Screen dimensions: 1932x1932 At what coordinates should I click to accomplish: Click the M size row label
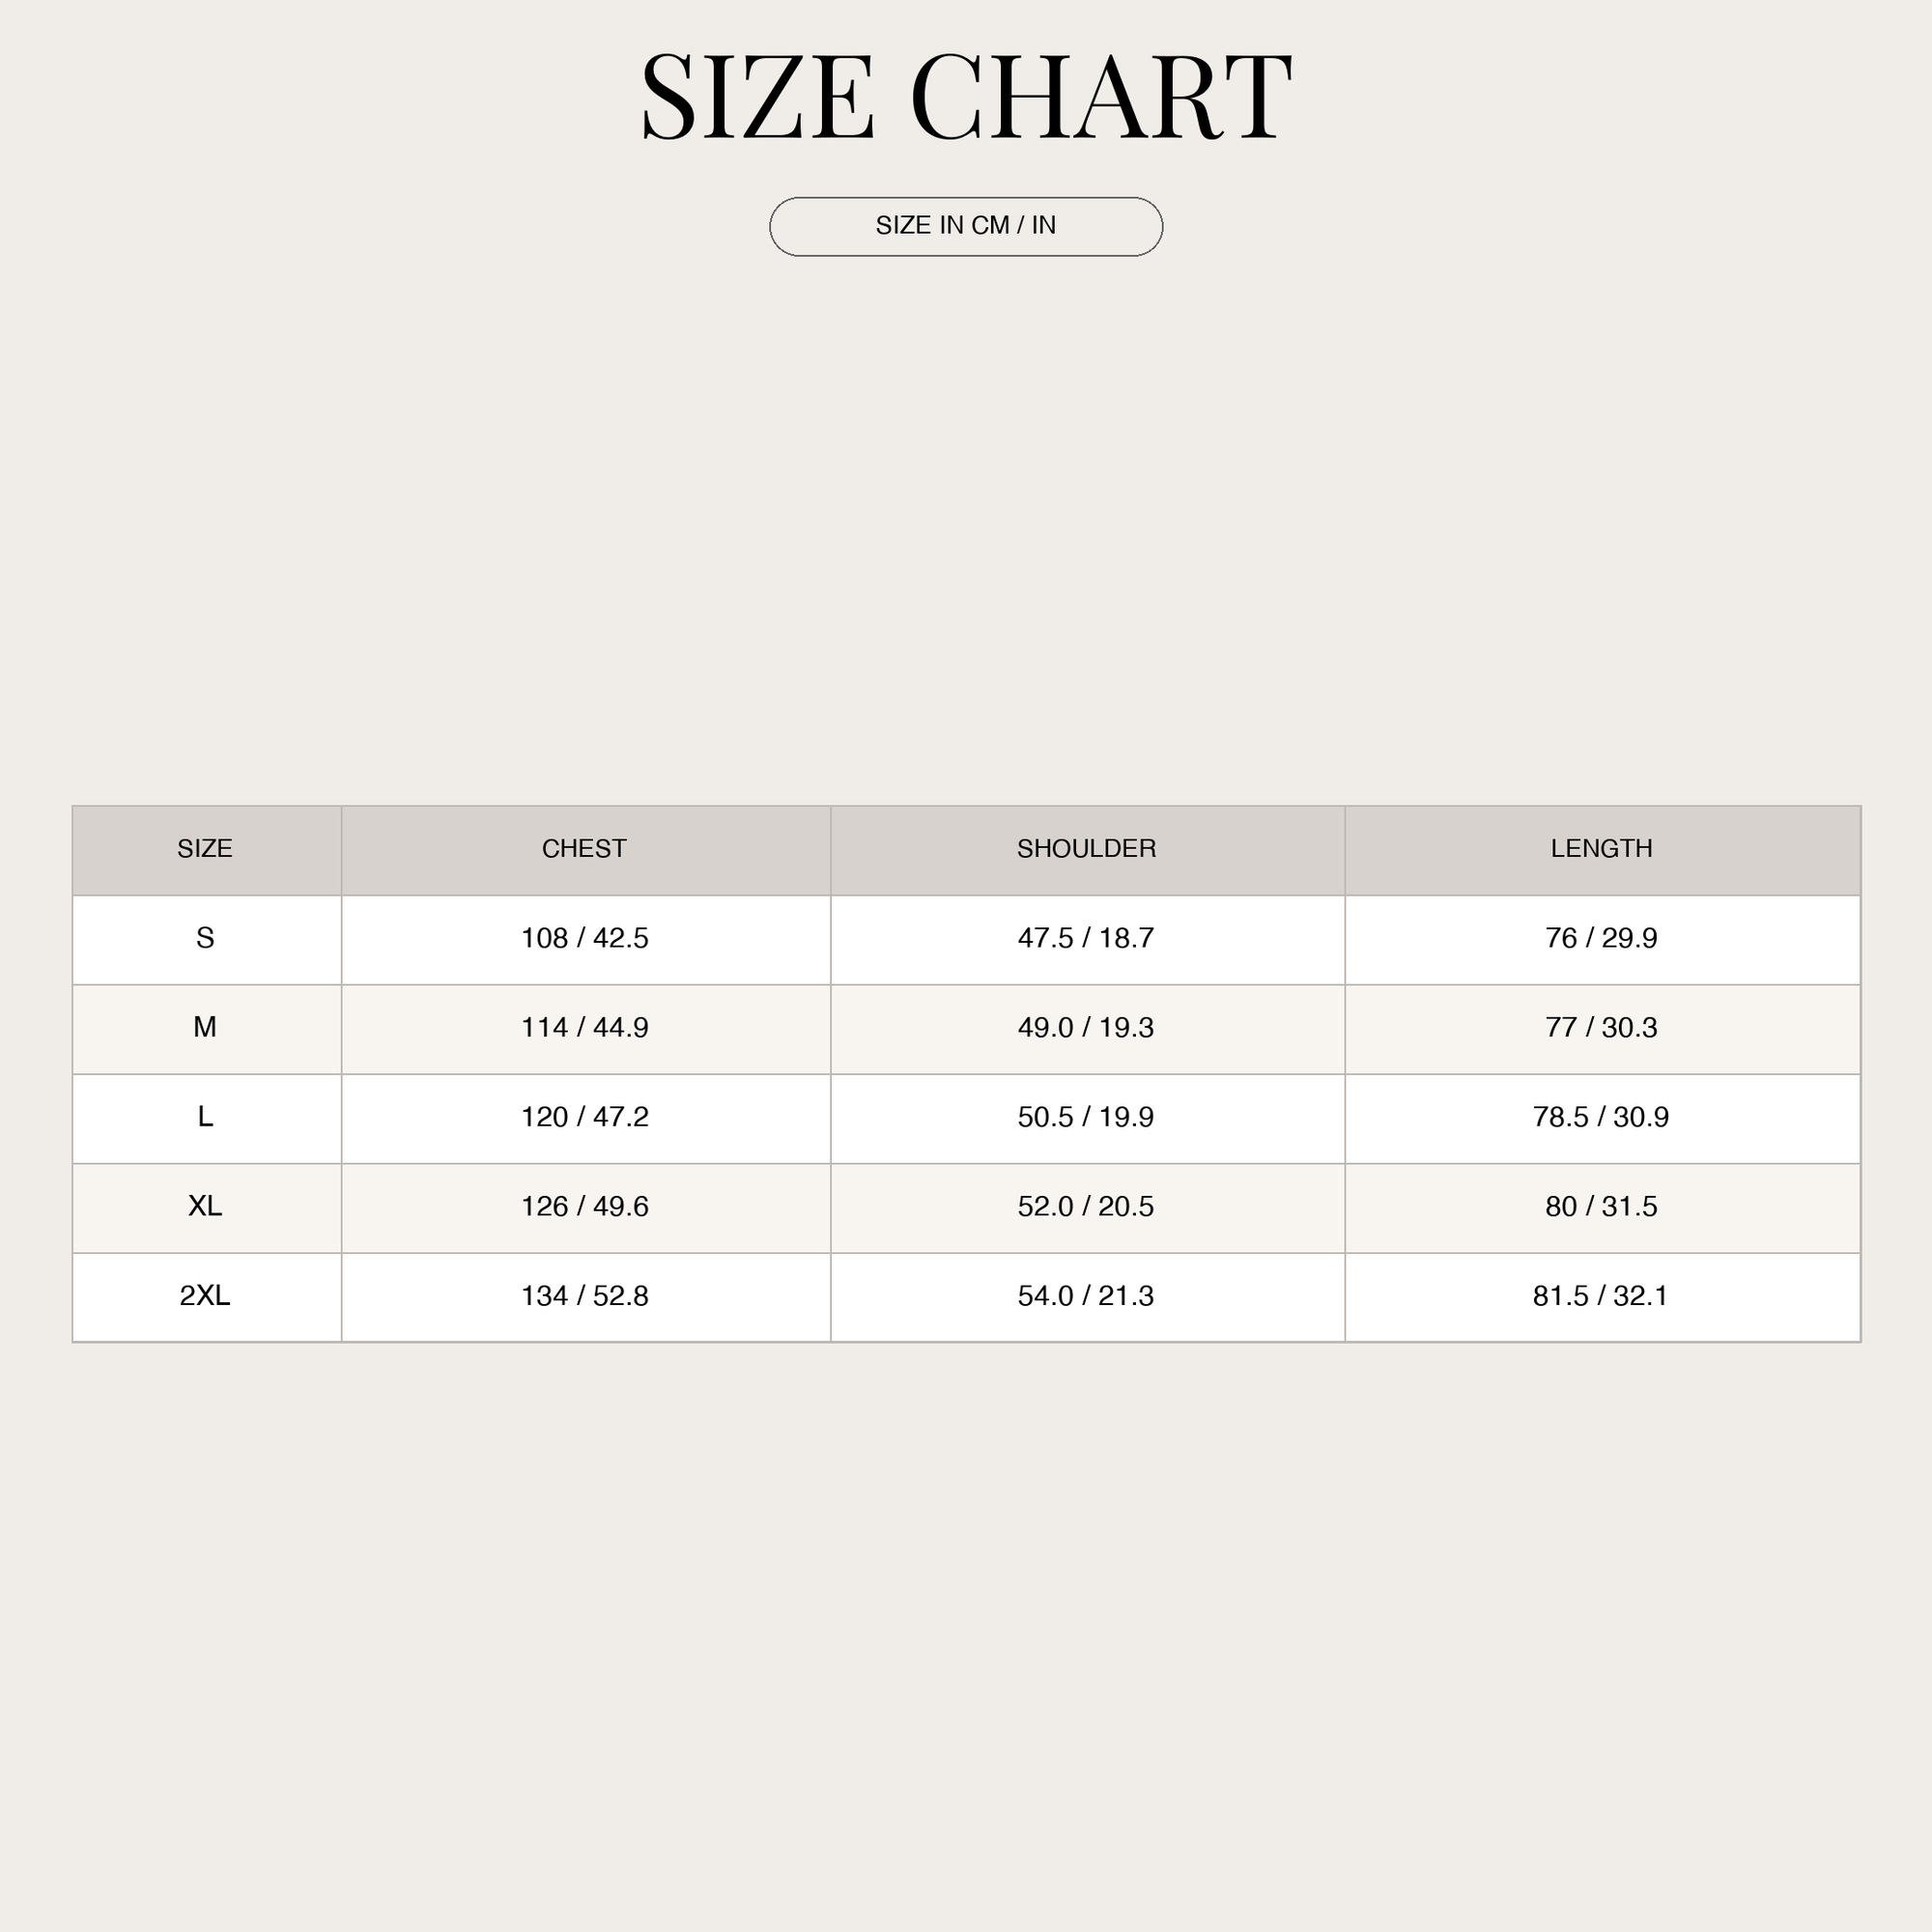(205, 1027)
